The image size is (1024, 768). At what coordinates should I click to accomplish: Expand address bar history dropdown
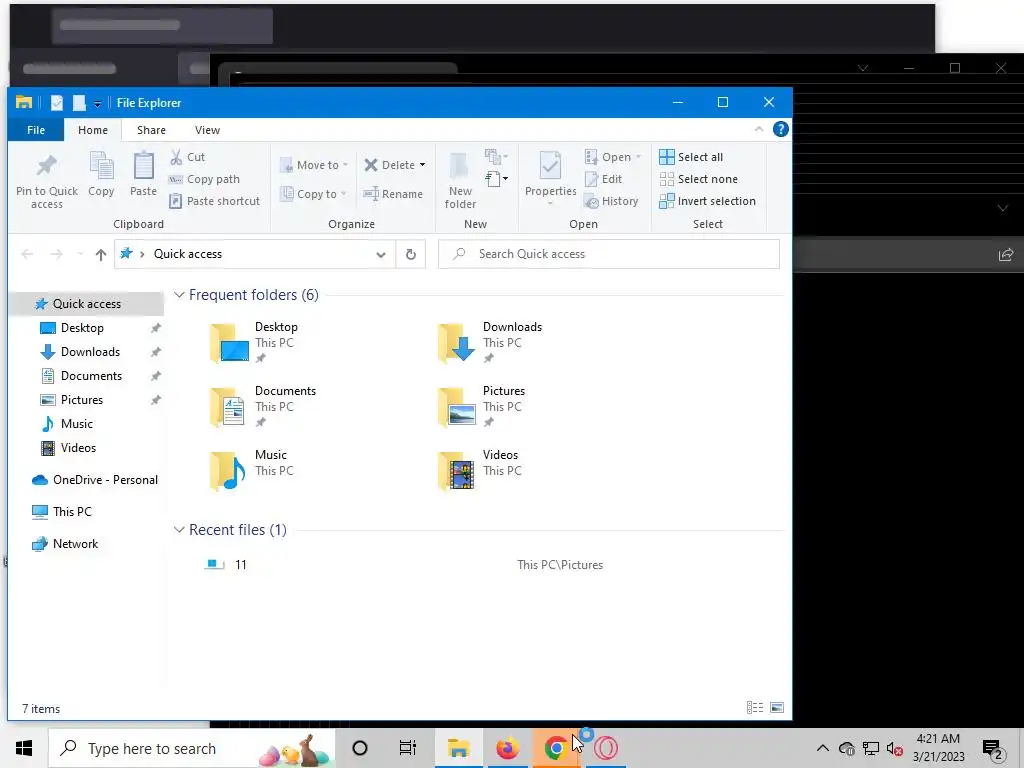[381, 254]
